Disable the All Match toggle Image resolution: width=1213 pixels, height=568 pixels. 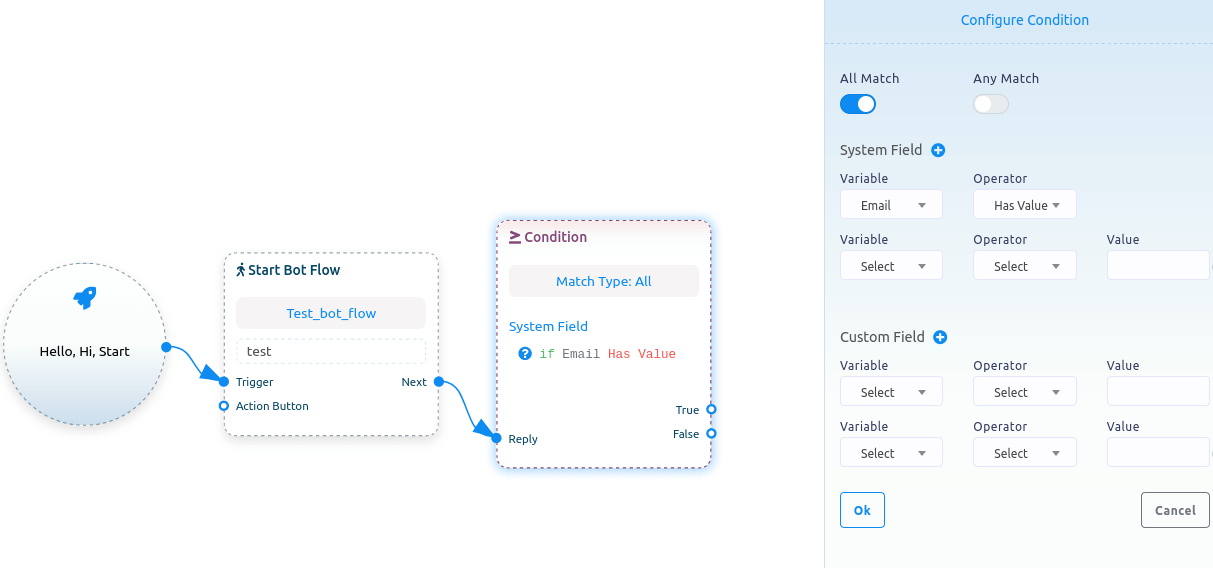point(858,104)
